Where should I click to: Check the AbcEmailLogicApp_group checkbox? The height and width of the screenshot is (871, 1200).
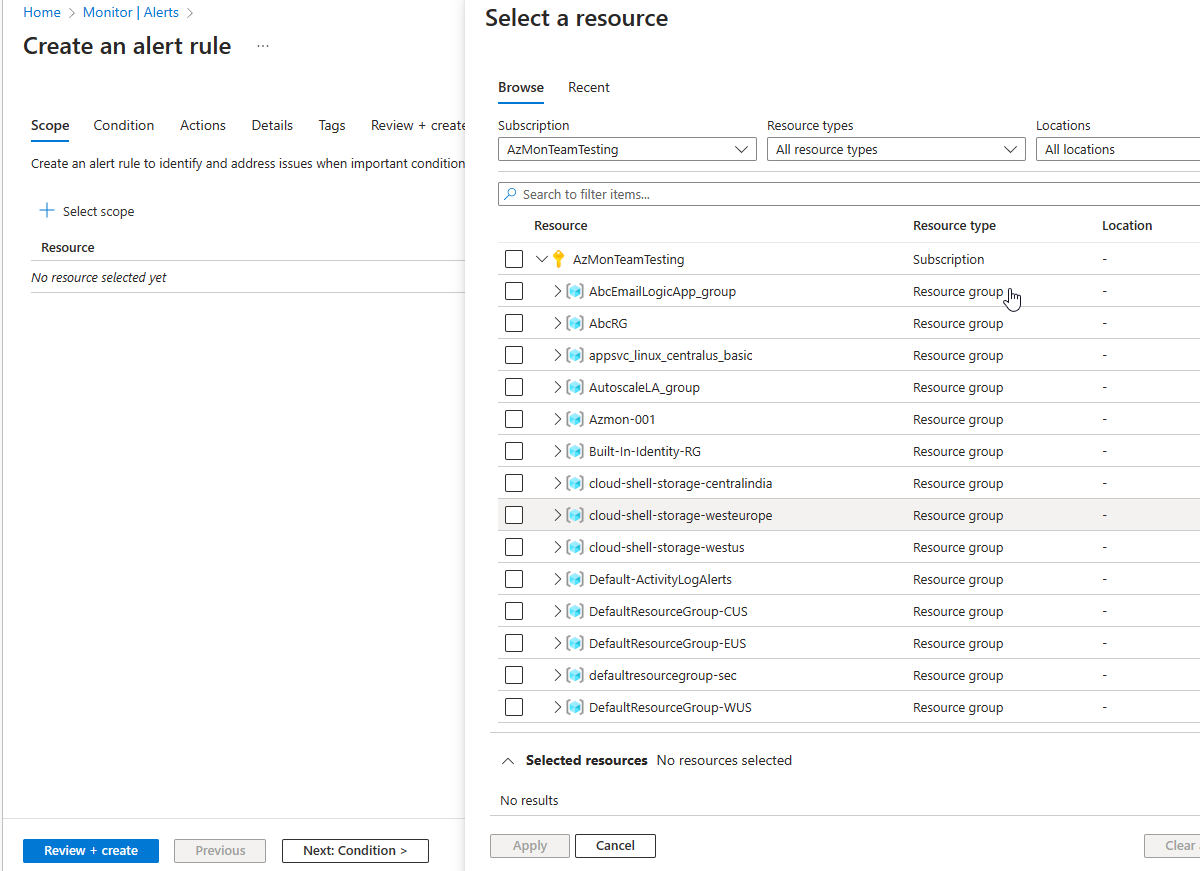tap(514, 291)
